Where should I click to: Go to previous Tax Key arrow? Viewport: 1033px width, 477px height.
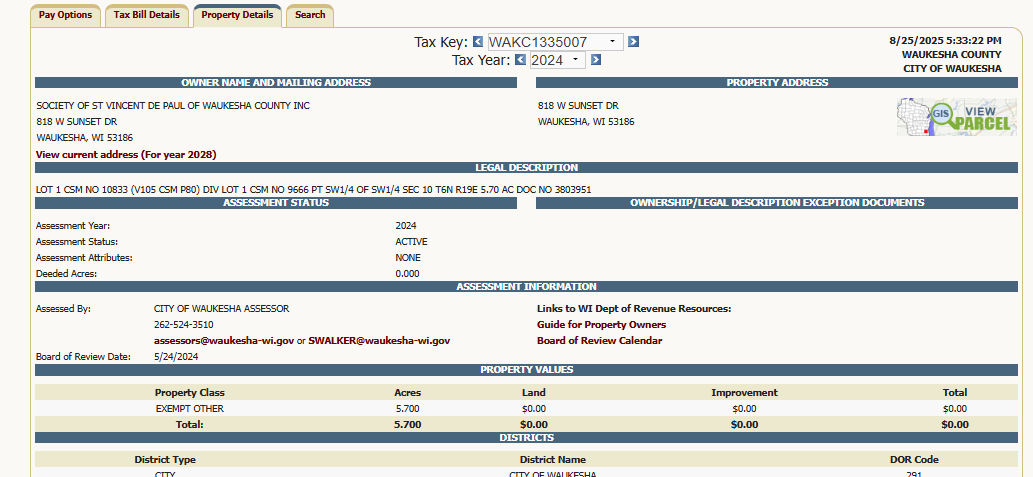[477, 42]
